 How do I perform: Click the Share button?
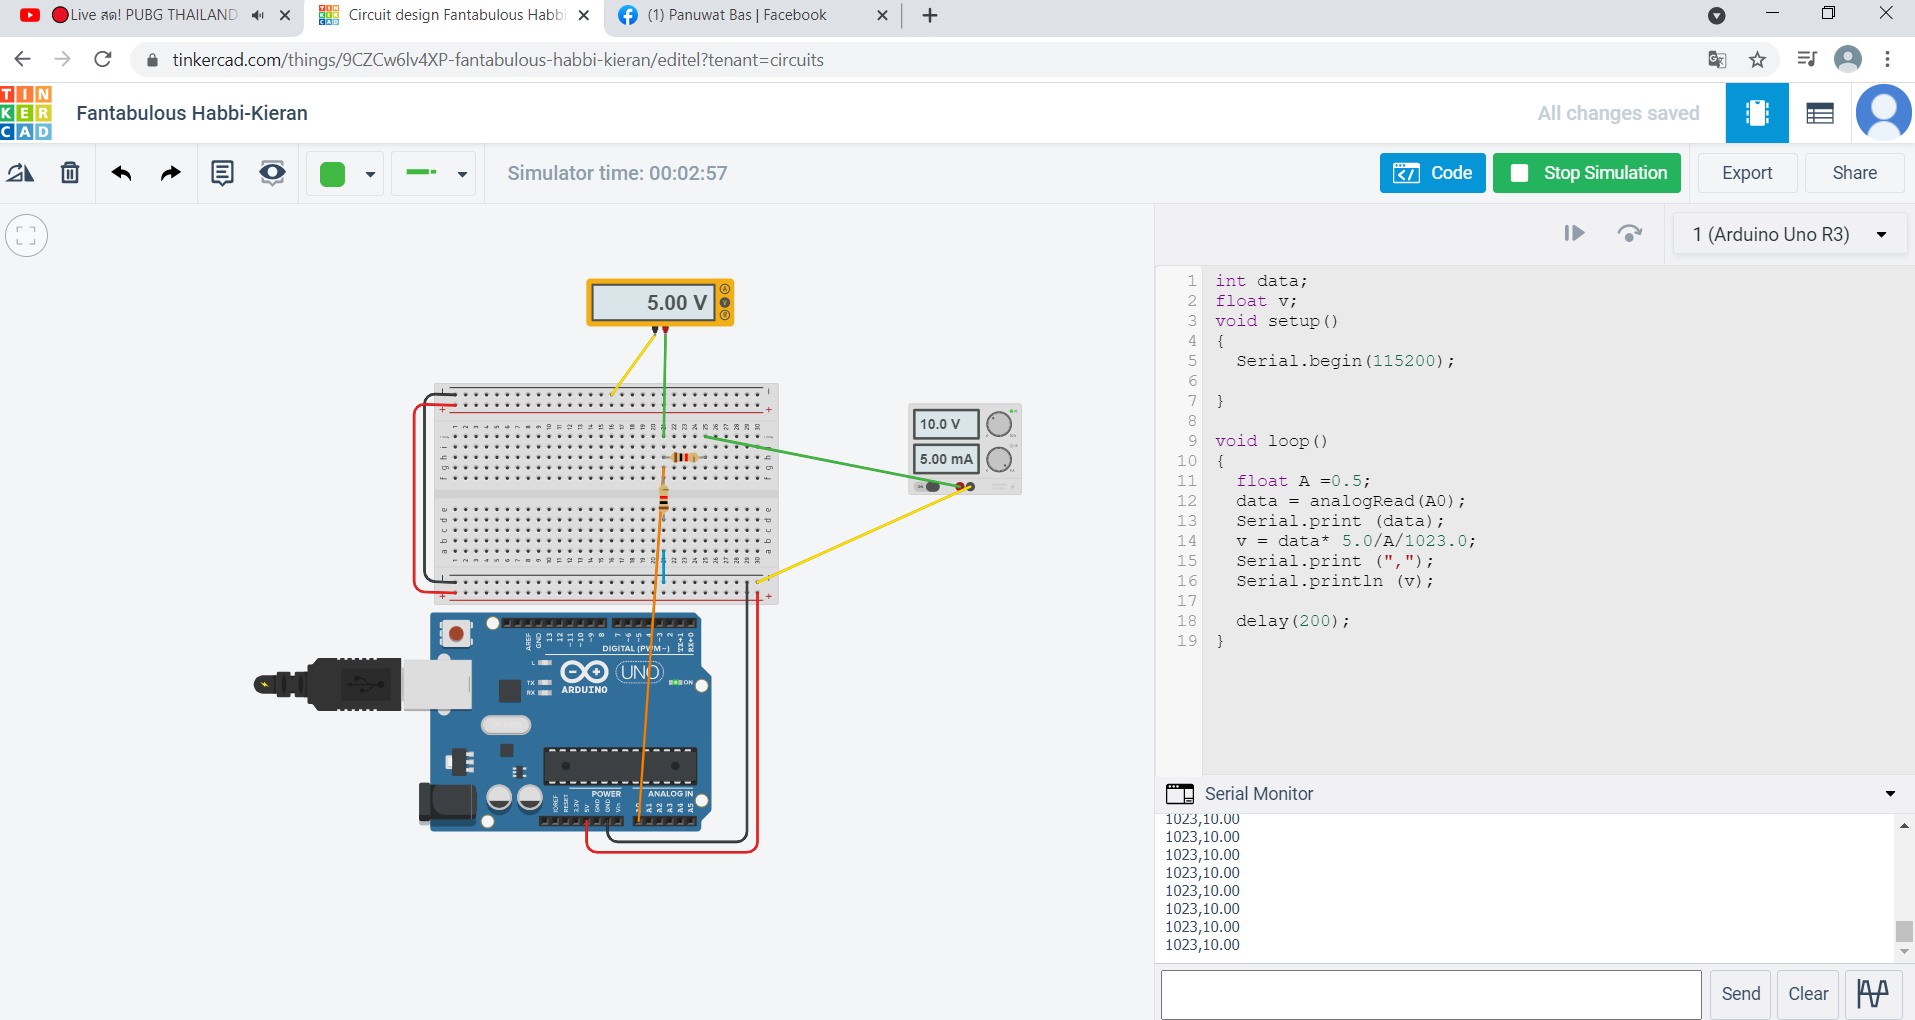(1854, 173)
